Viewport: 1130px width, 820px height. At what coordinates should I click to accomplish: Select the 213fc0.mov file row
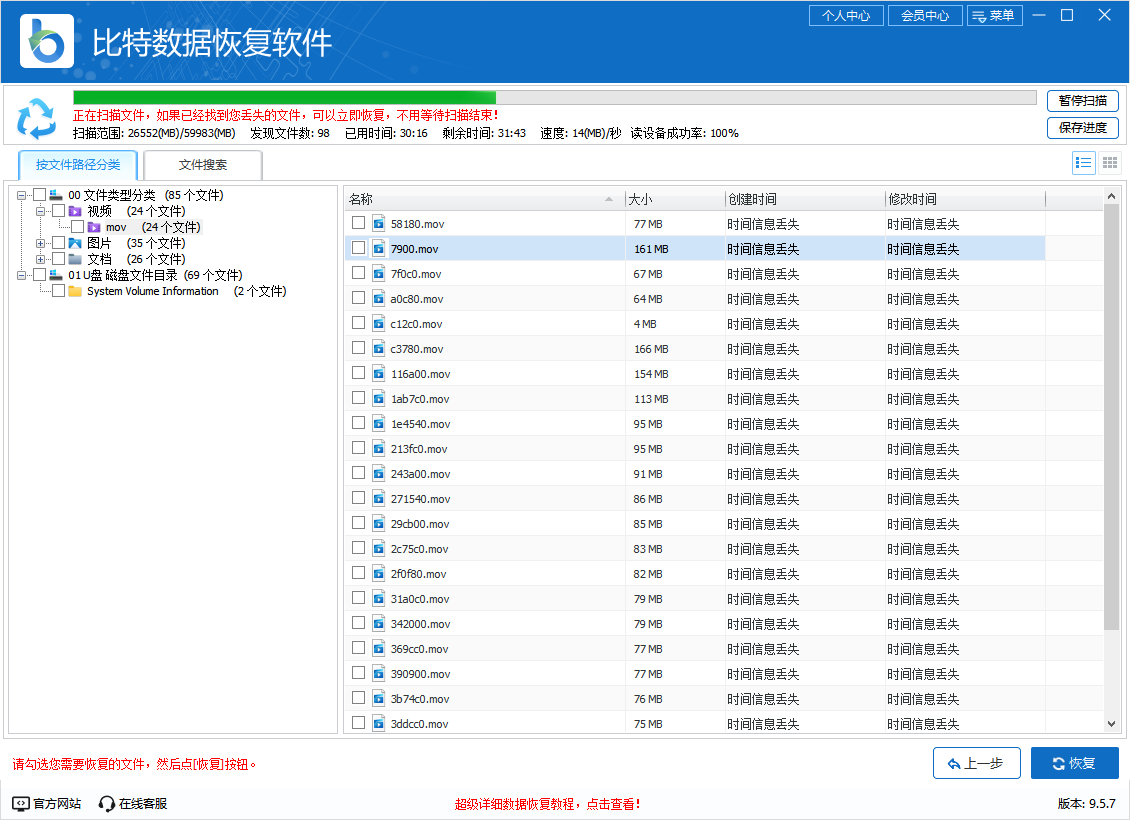(695, 448)
